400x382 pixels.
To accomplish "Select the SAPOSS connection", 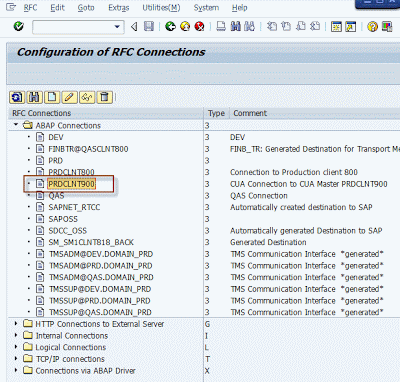I will [63, 219].
